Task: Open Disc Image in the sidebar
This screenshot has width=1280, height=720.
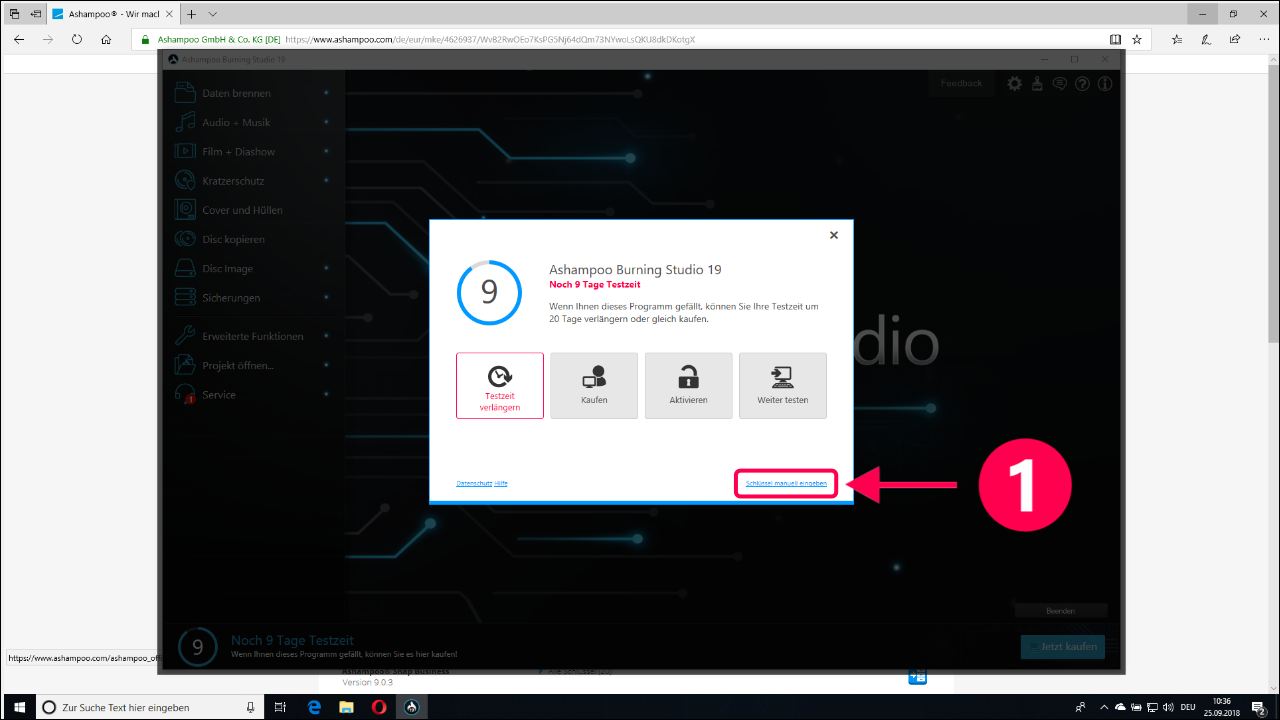Action: (252, 269)
